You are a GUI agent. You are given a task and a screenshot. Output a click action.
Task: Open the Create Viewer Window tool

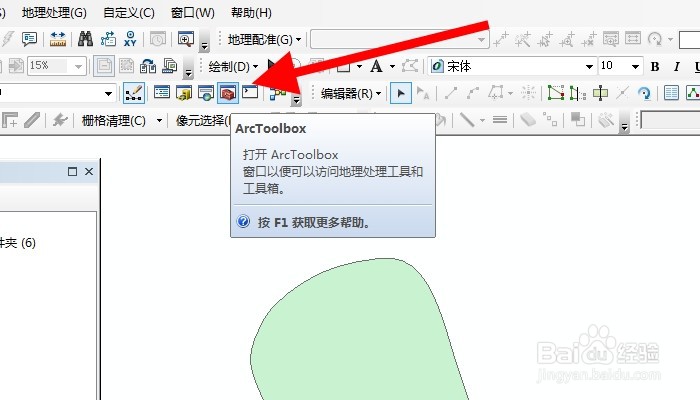click(186, 39)
